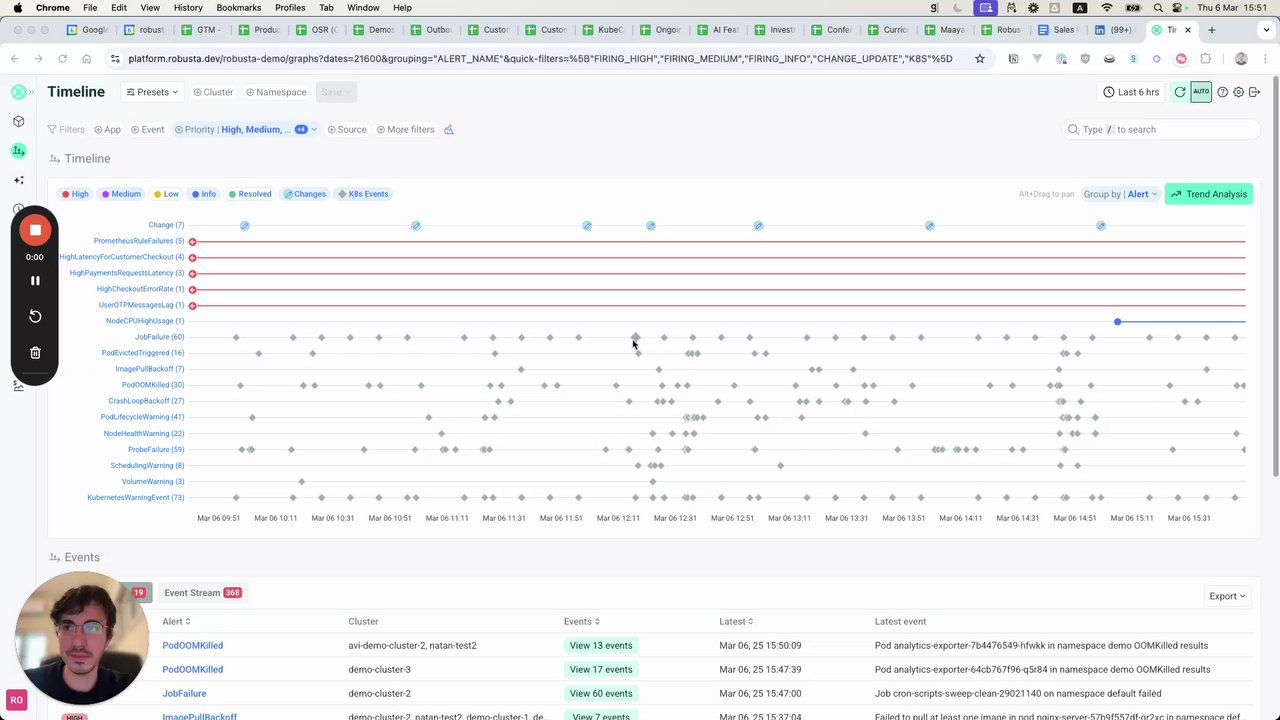Open the Profiles menu in menu bar

(x=290, y=8)
